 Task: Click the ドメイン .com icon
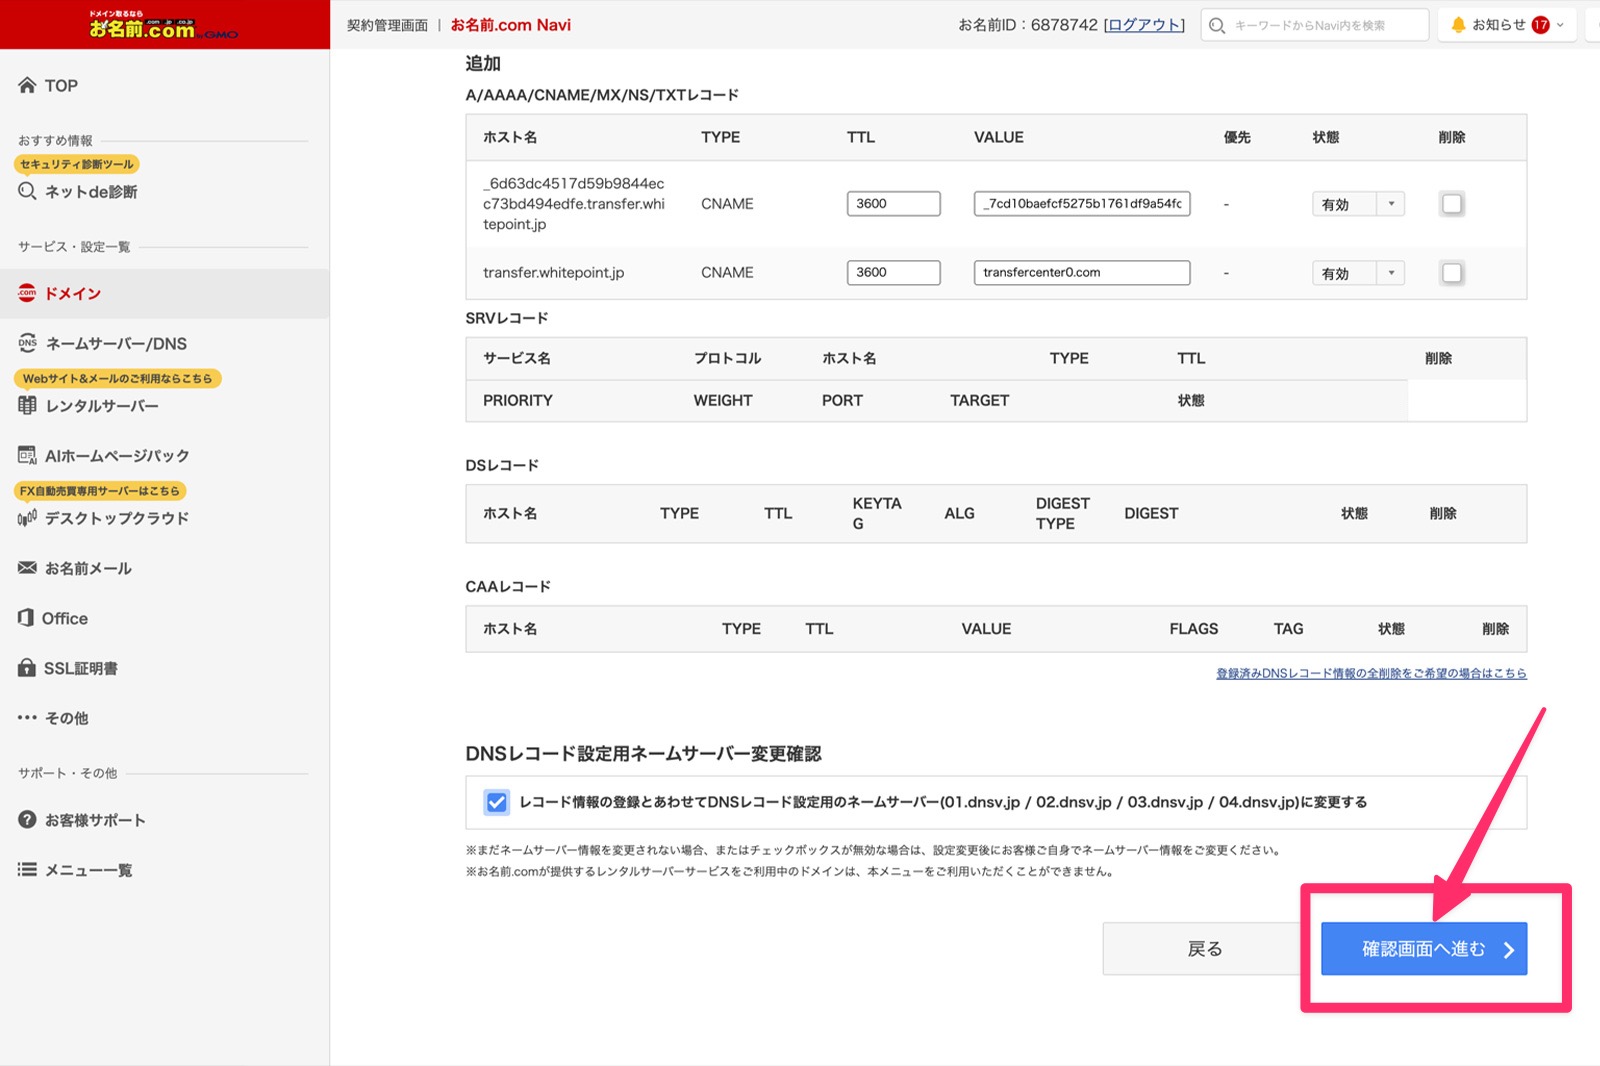tap(27, 293)
